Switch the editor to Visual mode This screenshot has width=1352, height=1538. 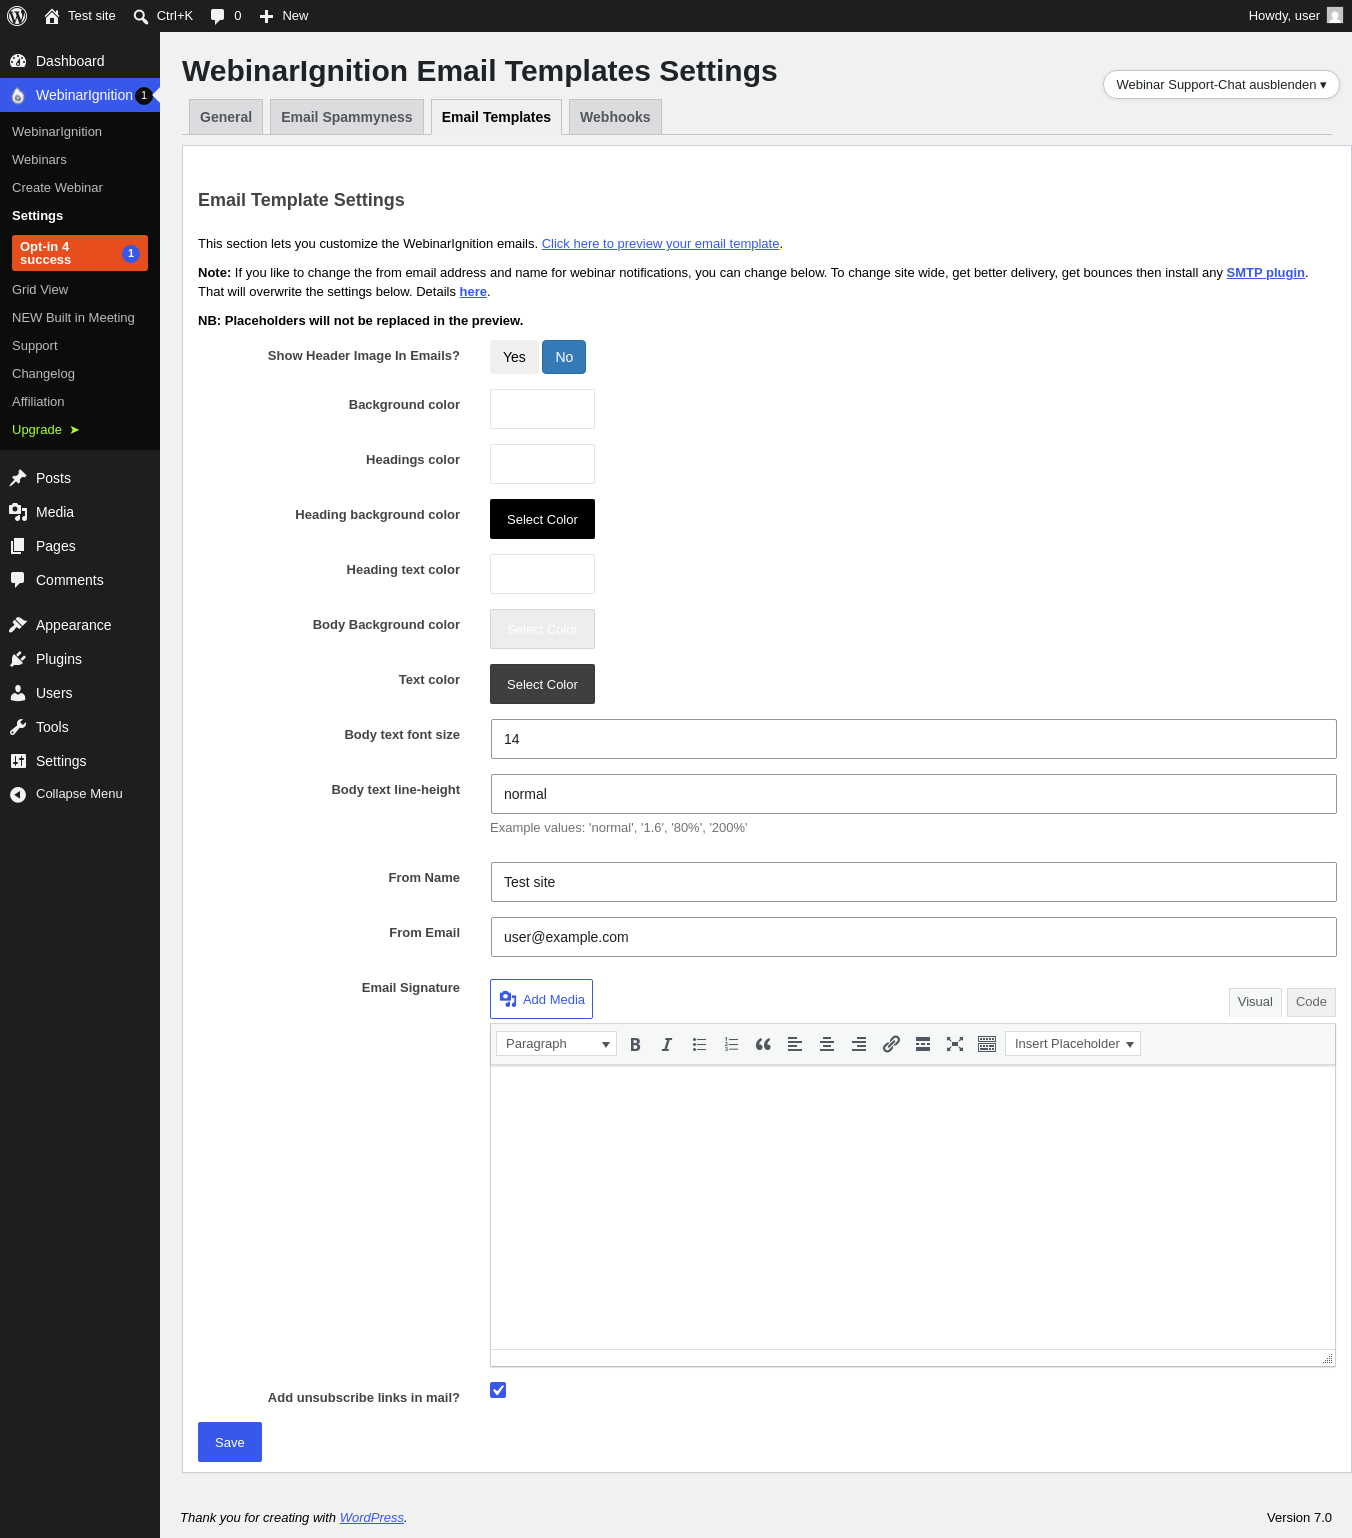tap(1255, 1002)
